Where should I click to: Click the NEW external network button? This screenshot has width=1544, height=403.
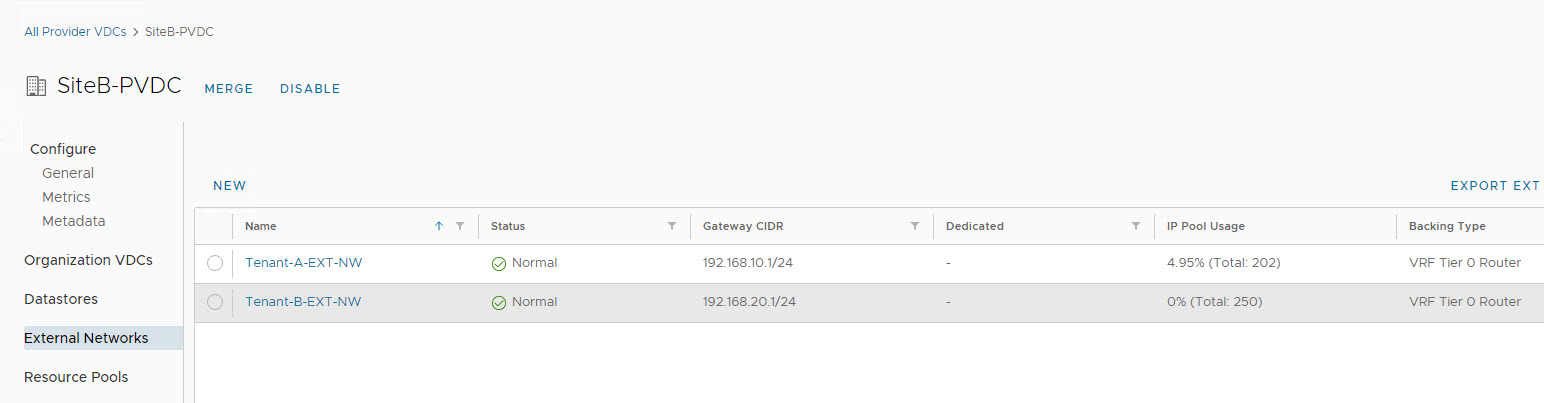229,186
